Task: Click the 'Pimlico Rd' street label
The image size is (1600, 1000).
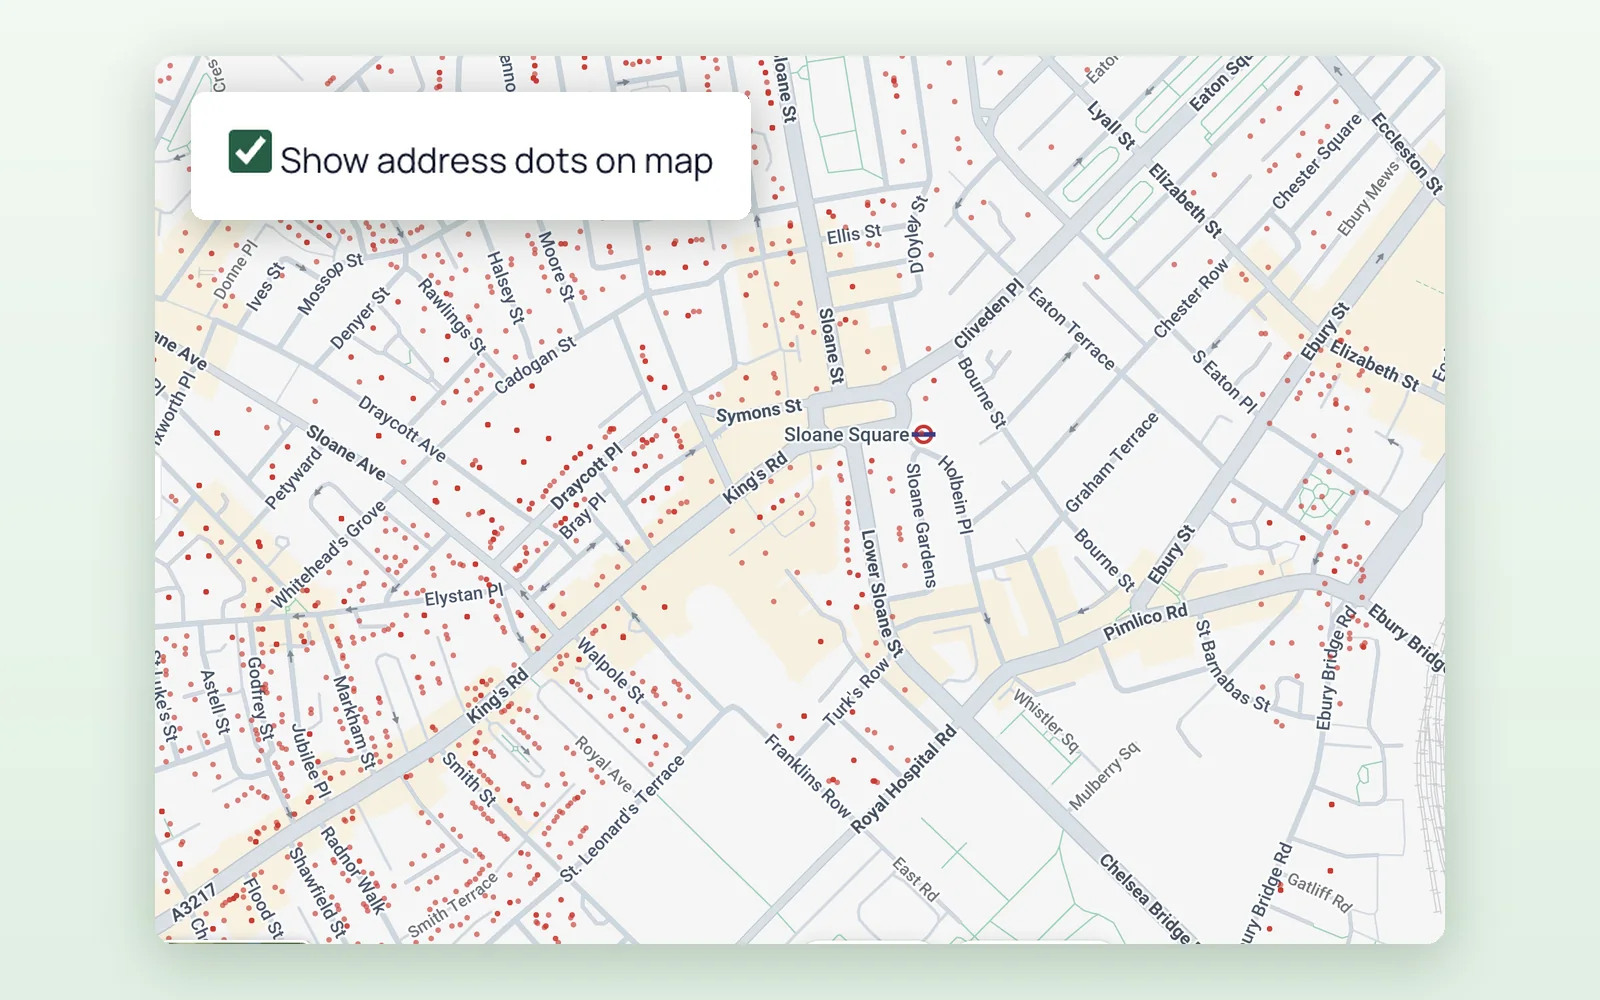Action: pos(1146,621)
